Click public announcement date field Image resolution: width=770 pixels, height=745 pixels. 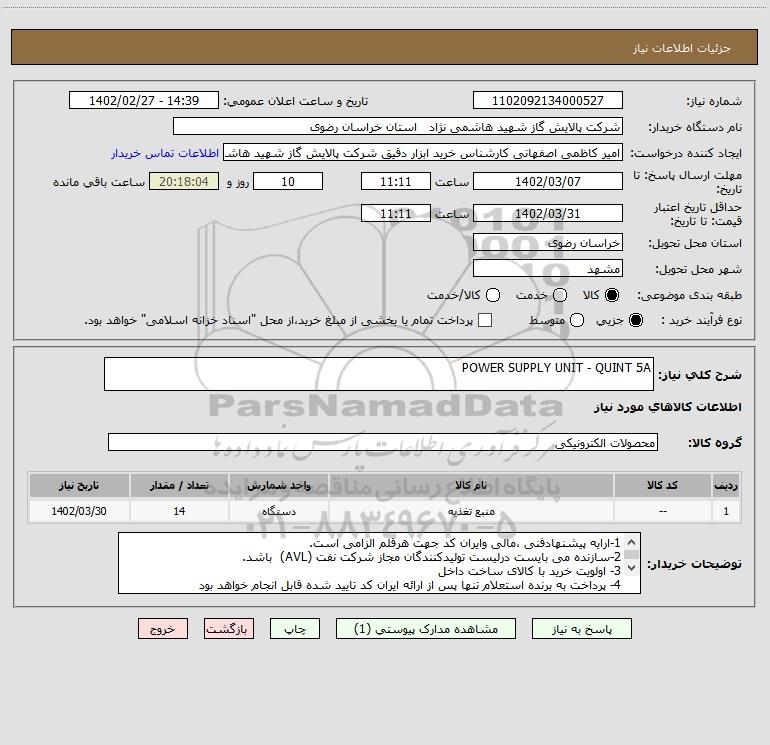144,101
